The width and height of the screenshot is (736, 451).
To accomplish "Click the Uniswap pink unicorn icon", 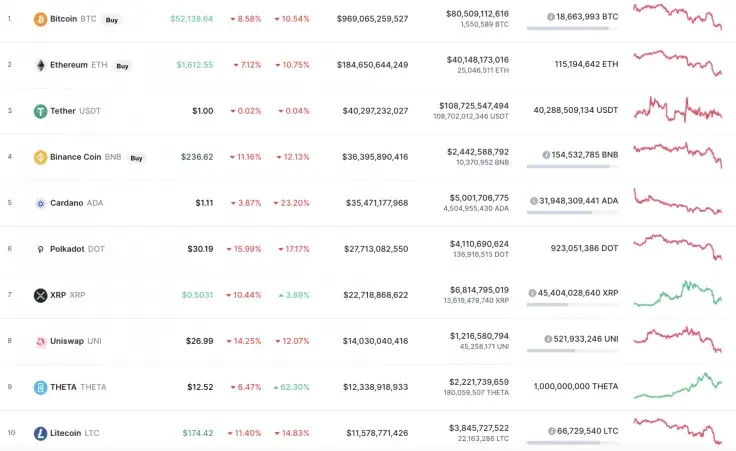I will click(x=40, y=341).
